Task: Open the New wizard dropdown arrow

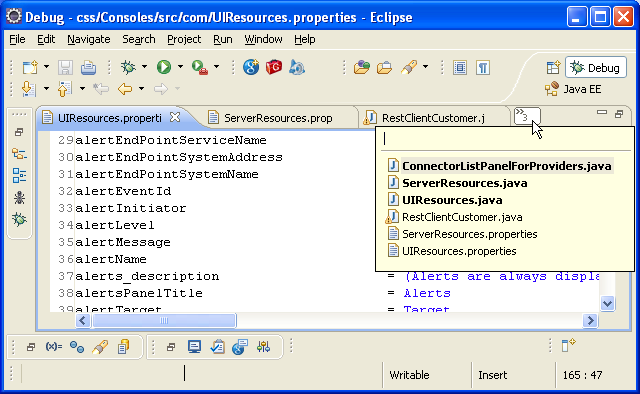Action: 47,67
